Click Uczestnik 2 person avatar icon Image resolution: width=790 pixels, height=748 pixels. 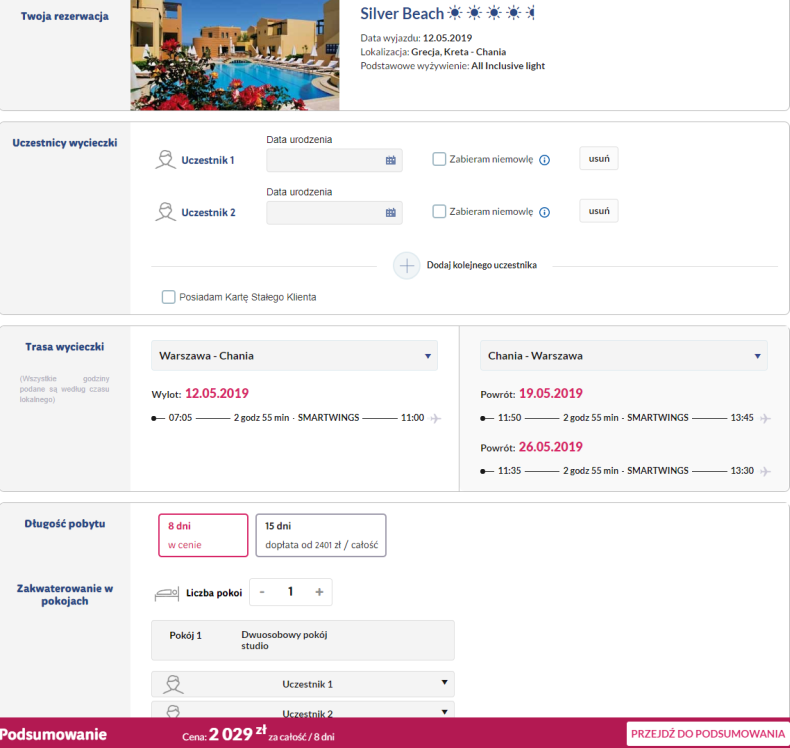pos(165,212)
